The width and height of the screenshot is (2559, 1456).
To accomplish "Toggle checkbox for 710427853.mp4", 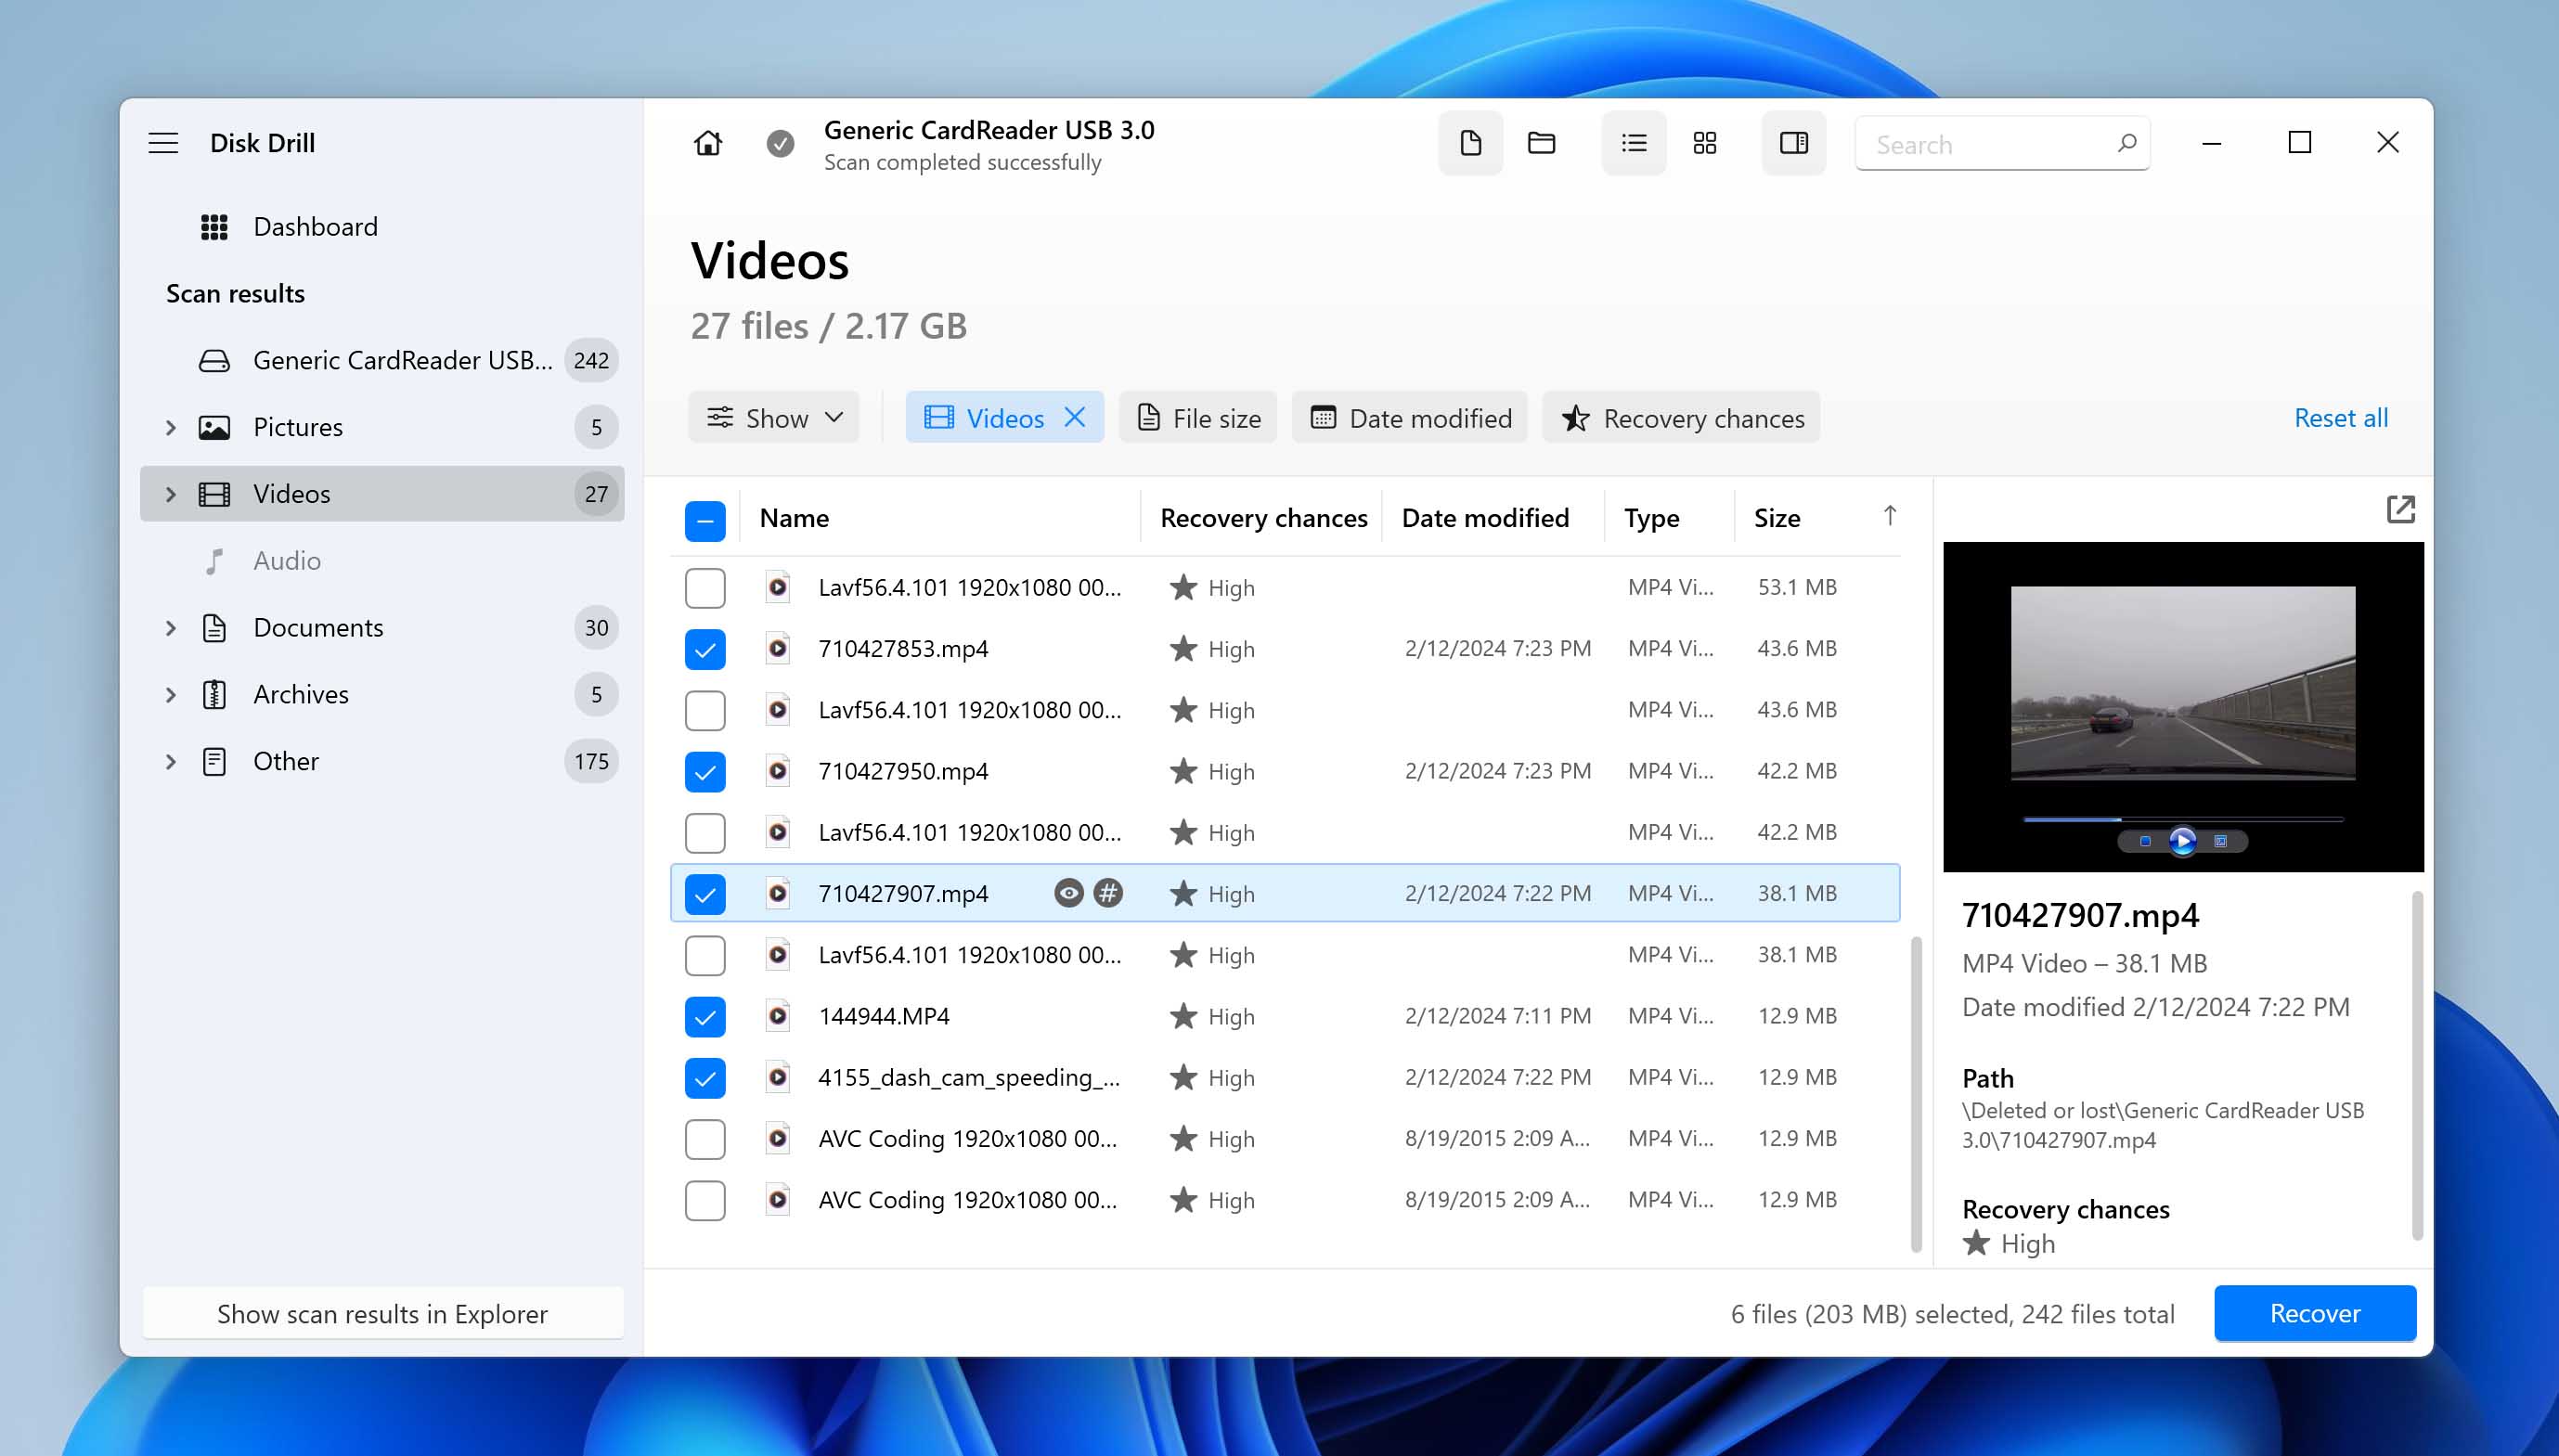I will click(x=704, y=648).
